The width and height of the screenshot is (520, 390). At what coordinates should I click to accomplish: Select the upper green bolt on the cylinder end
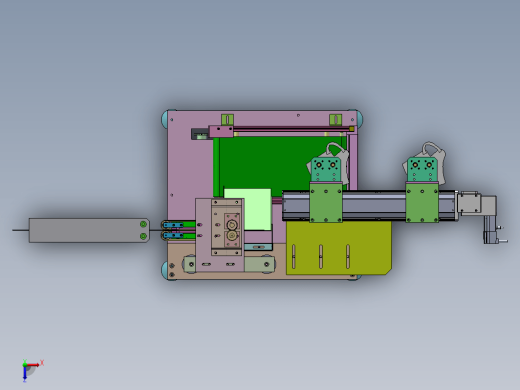click(x=143, y=224)
